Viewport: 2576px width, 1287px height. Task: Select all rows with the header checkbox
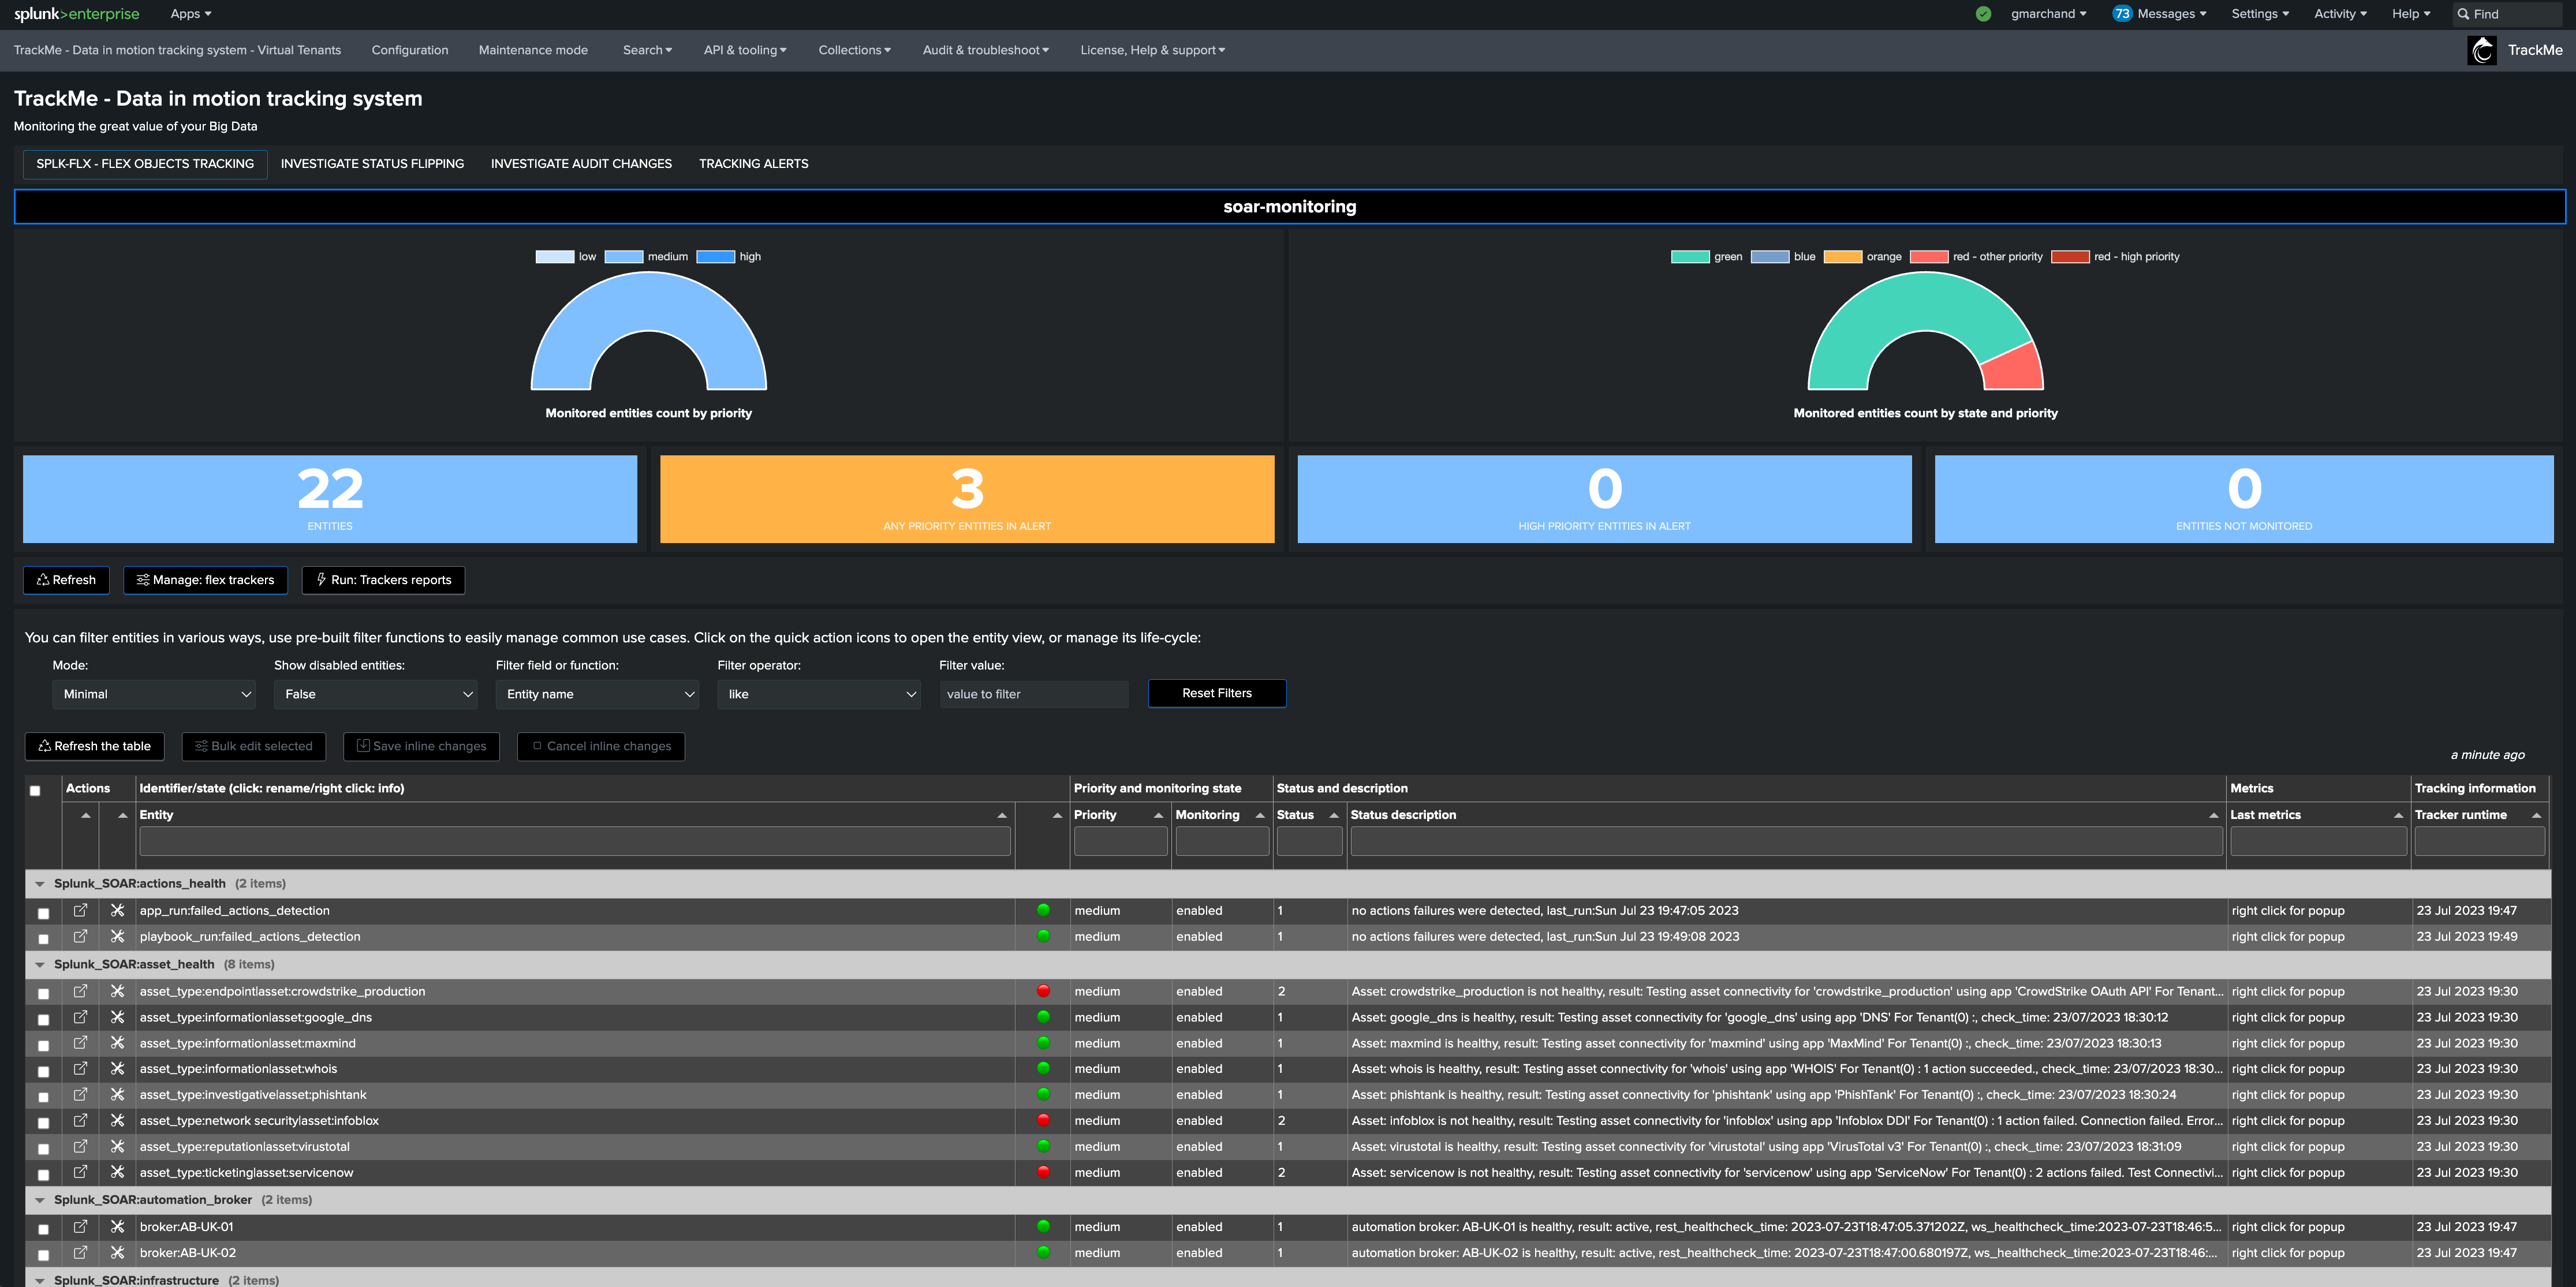pyautogui.click(x=35, y=791)
